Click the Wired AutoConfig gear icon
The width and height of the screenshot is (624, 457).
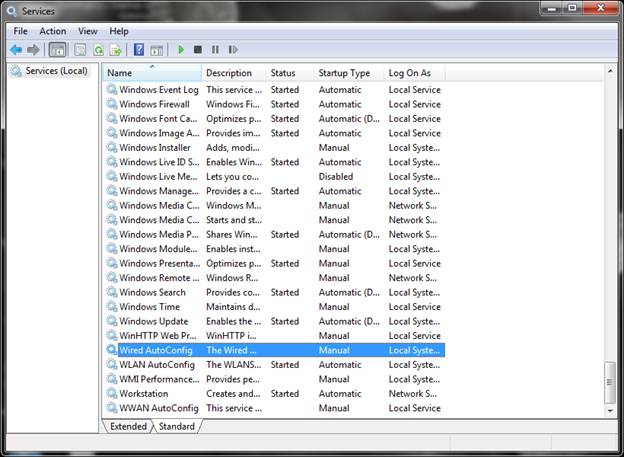pyautogui.click(x=112, y=350)
